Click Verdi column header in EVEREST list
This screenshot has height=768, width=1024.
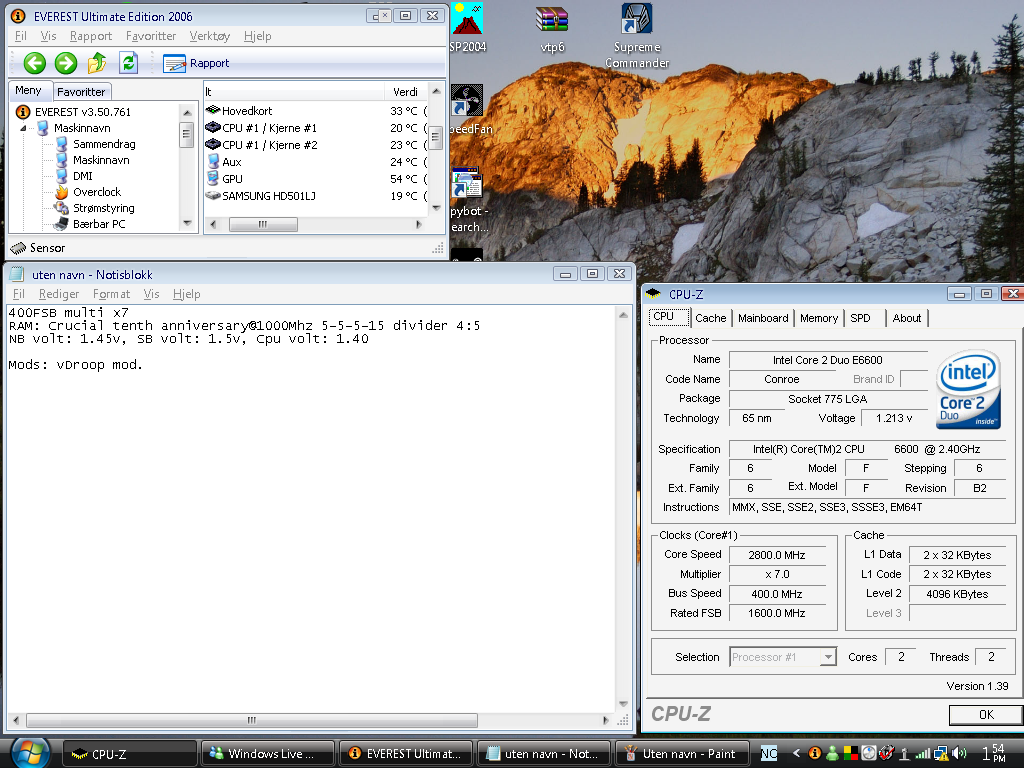point(406,92)
